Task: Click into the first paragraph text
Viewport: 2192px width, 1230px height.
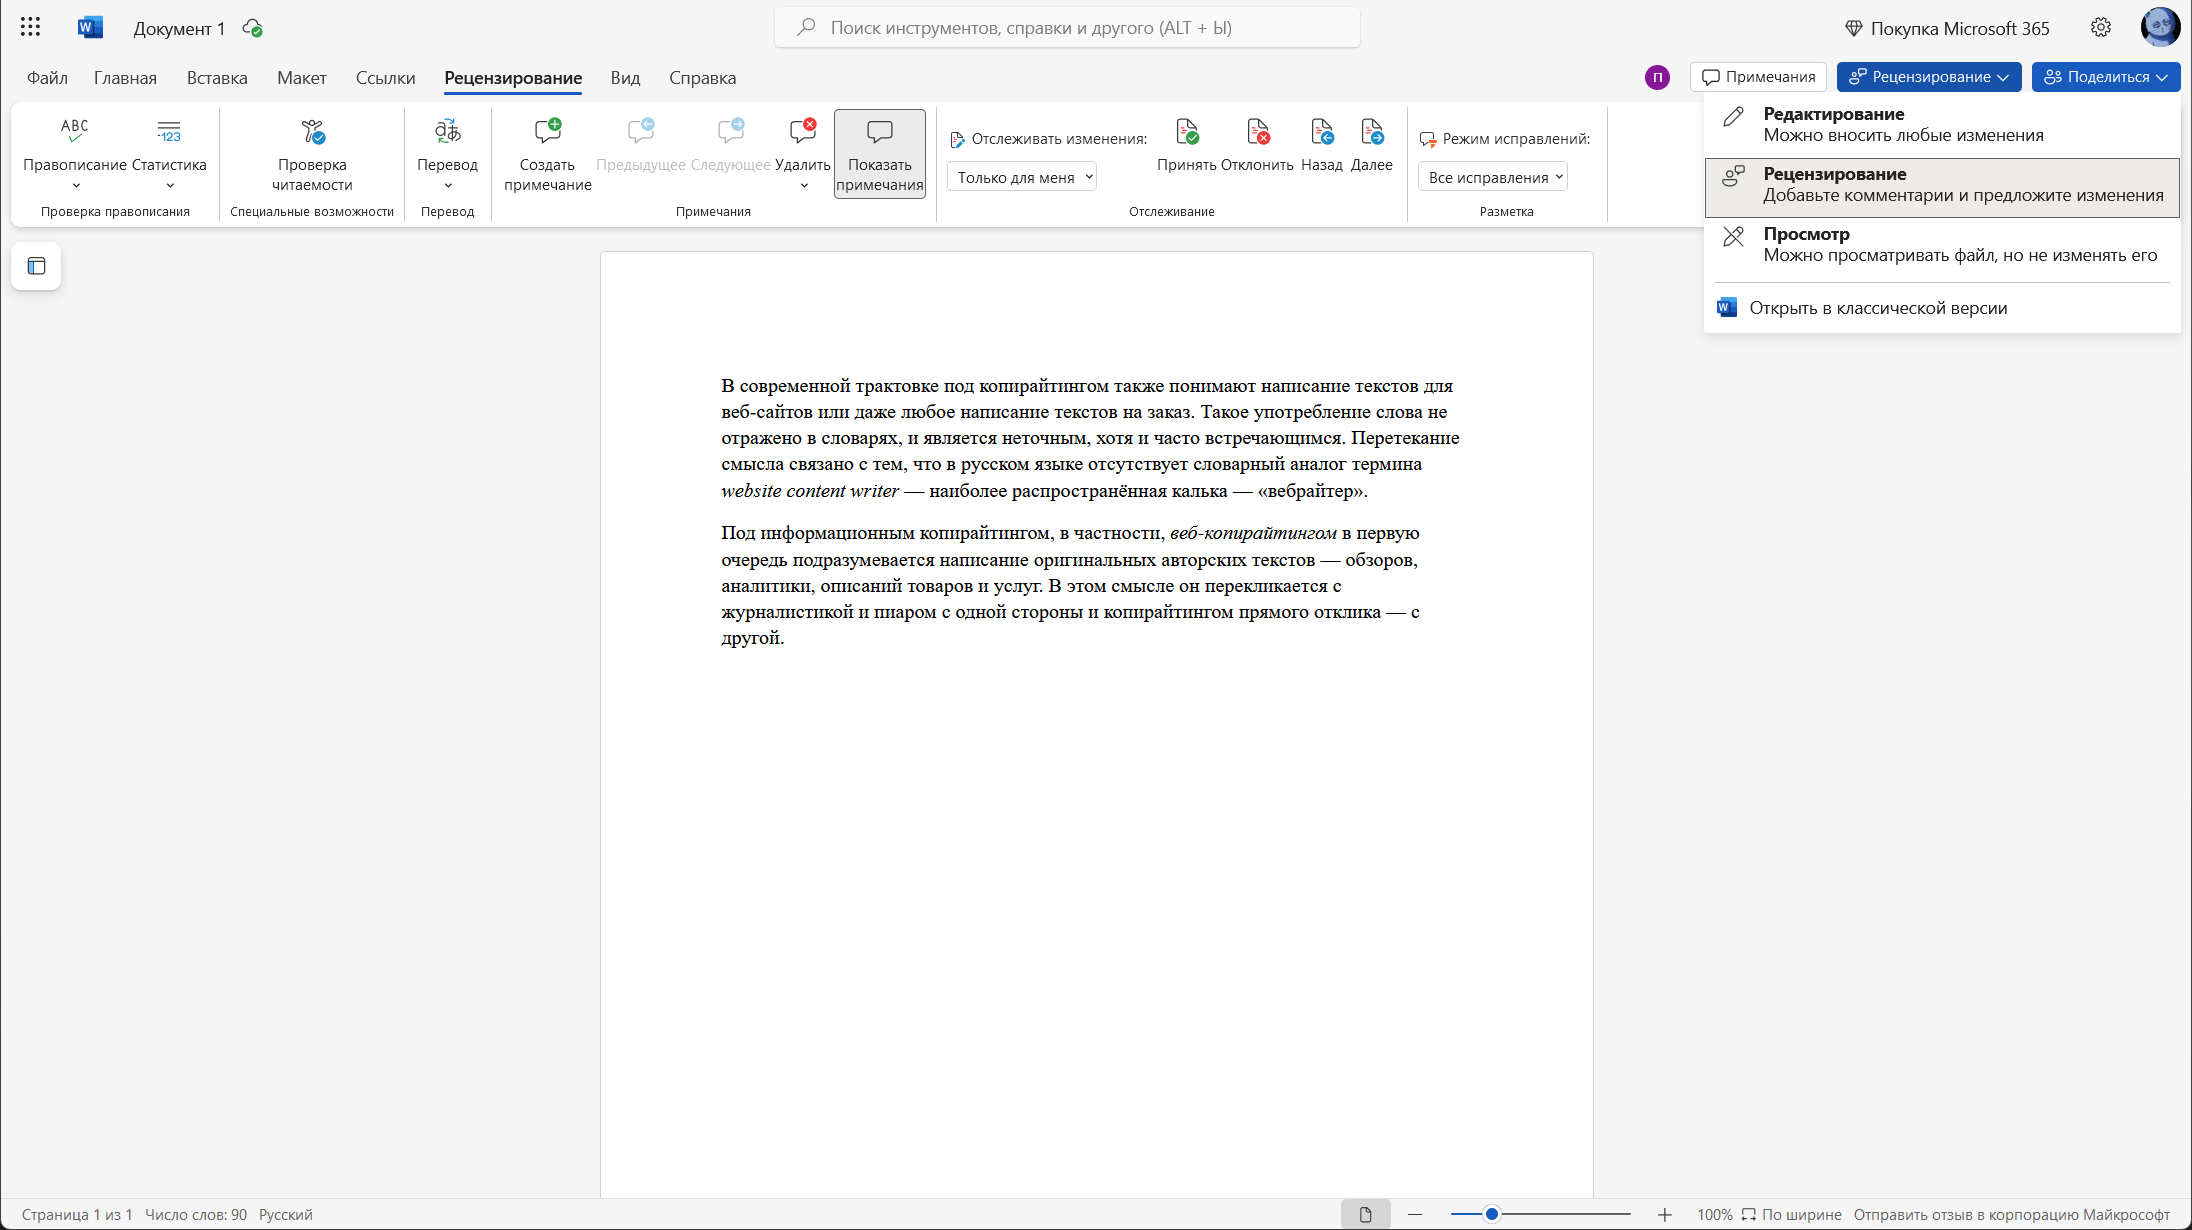Action: click(x=1090, y=438)
